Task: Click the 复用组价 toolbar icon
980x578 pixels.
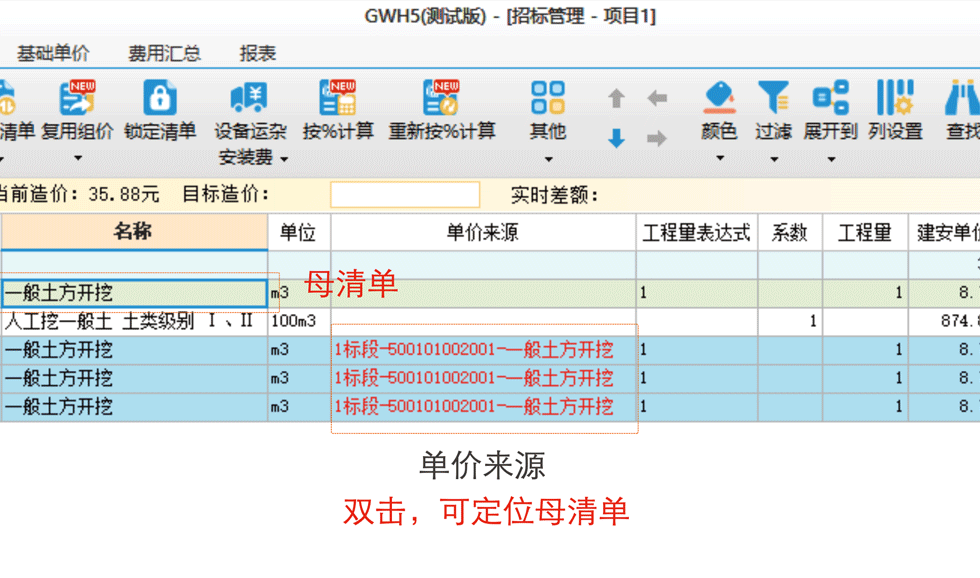Action: tap(77, 98)
